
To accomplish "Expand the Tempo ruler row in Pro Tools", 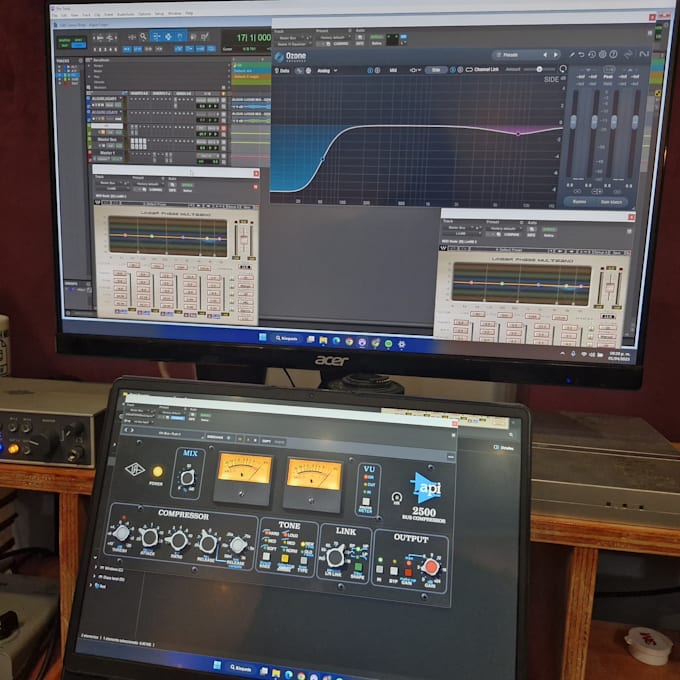I will pyautogui.click(x=89, y=66).
